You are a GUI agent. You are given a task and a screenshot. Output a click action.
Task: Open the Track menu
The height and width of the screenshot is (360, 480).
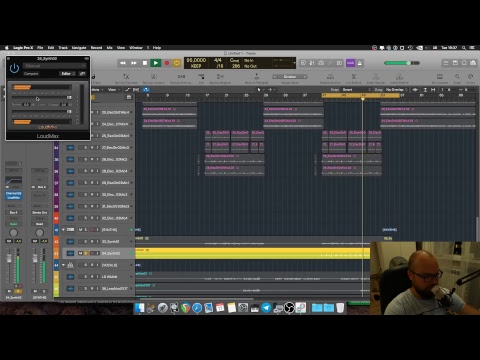click(63, 48)
